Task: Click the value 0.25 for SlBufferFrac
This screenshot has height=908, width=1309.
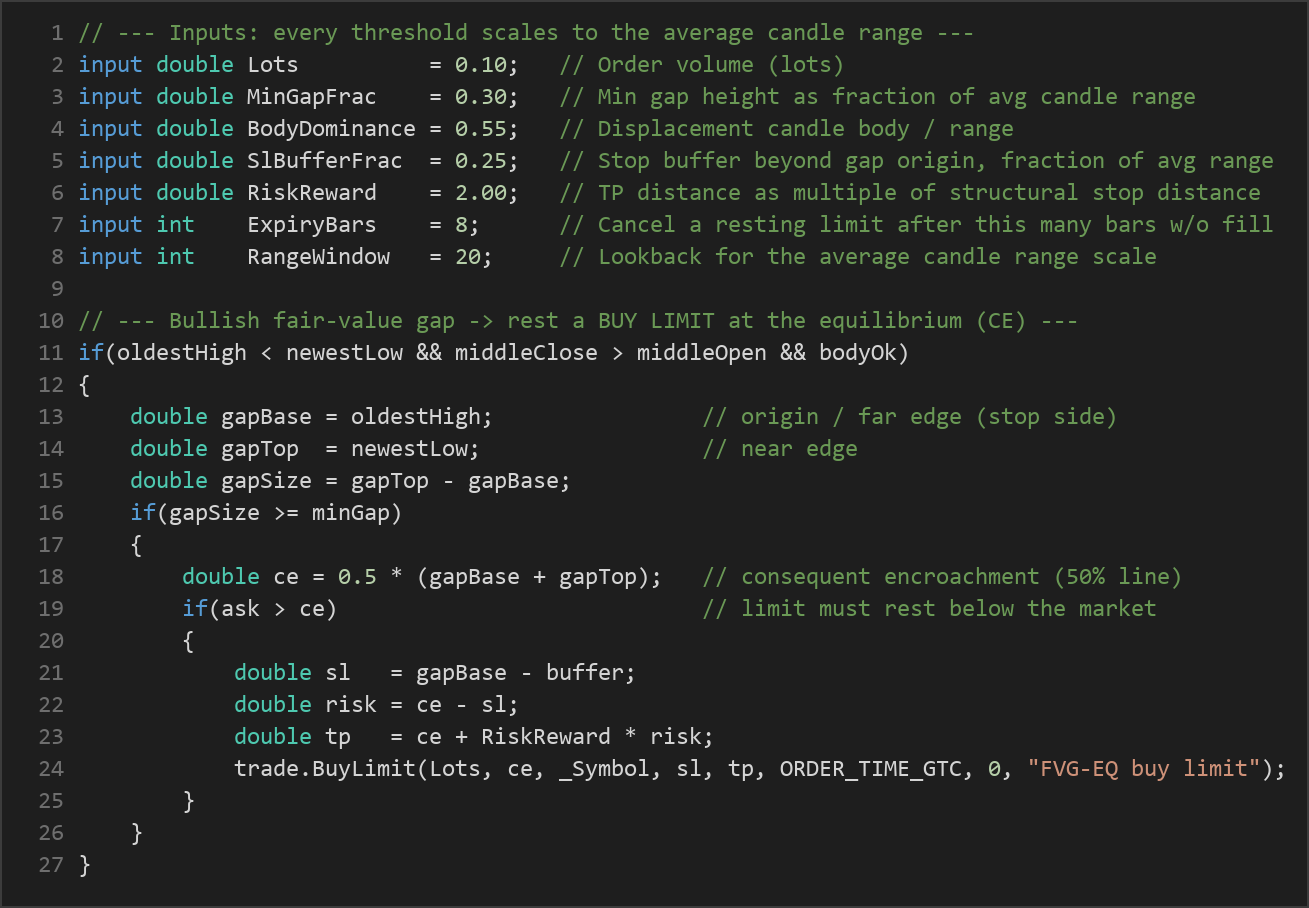Action: (x=481, y=161)
